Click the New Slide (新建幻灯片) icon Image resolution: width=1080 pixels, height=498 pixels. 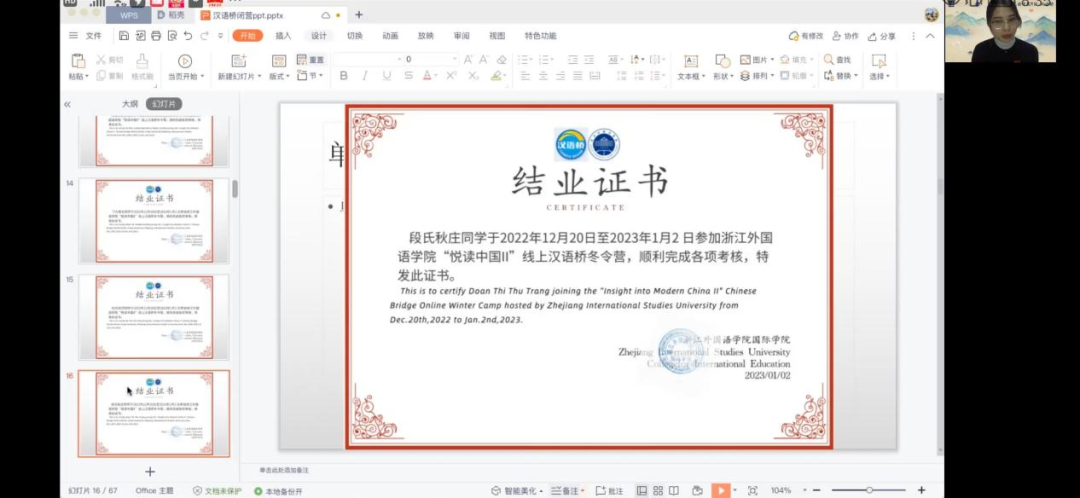click(238, 61)
